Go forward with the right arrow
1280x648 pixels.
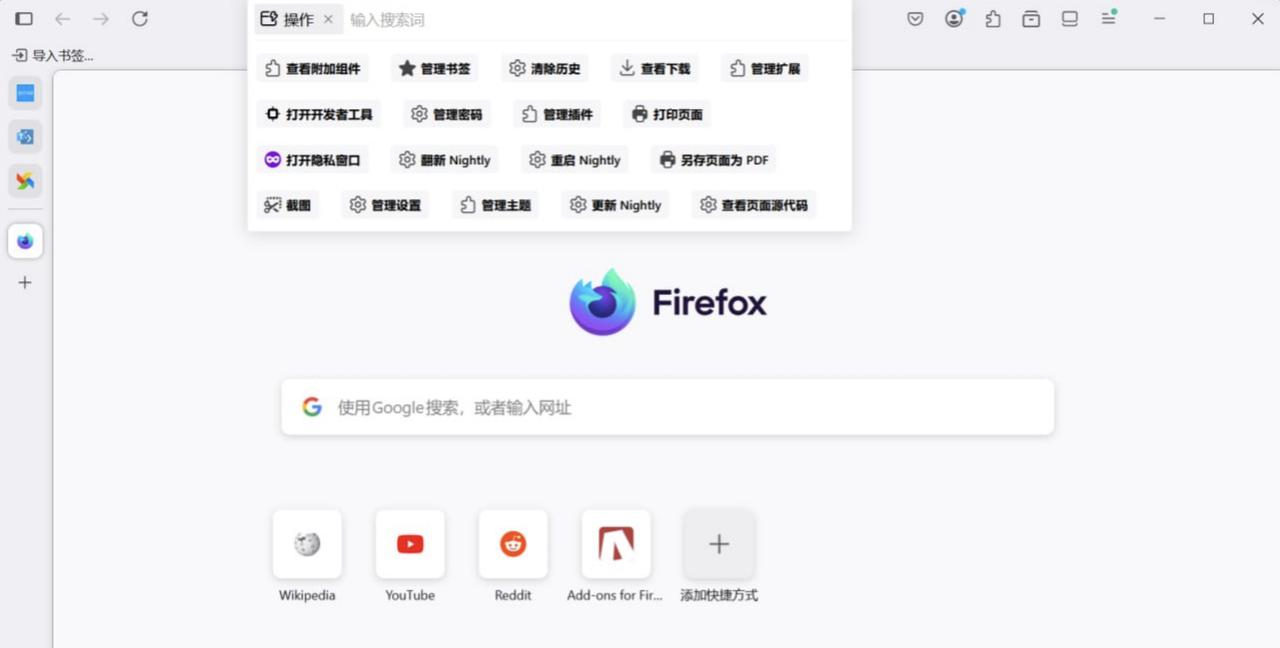101,19
